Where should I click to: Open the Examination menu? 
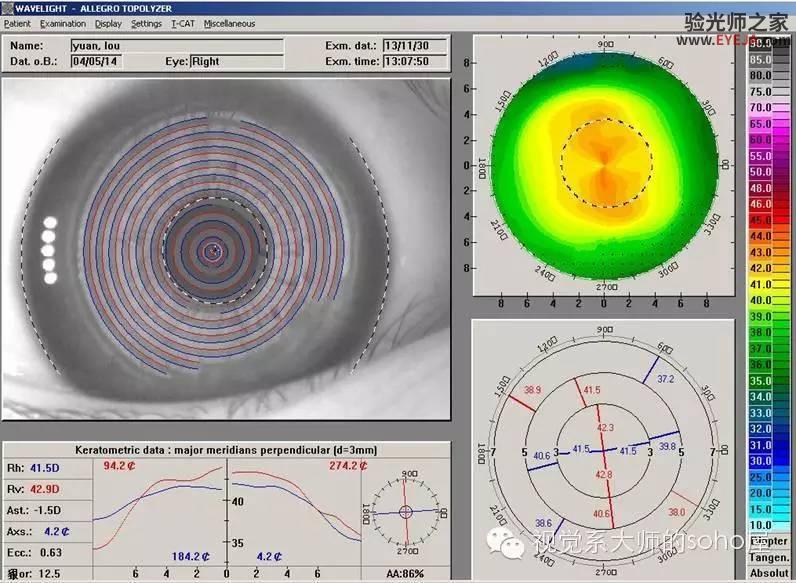tap(63, 23)
